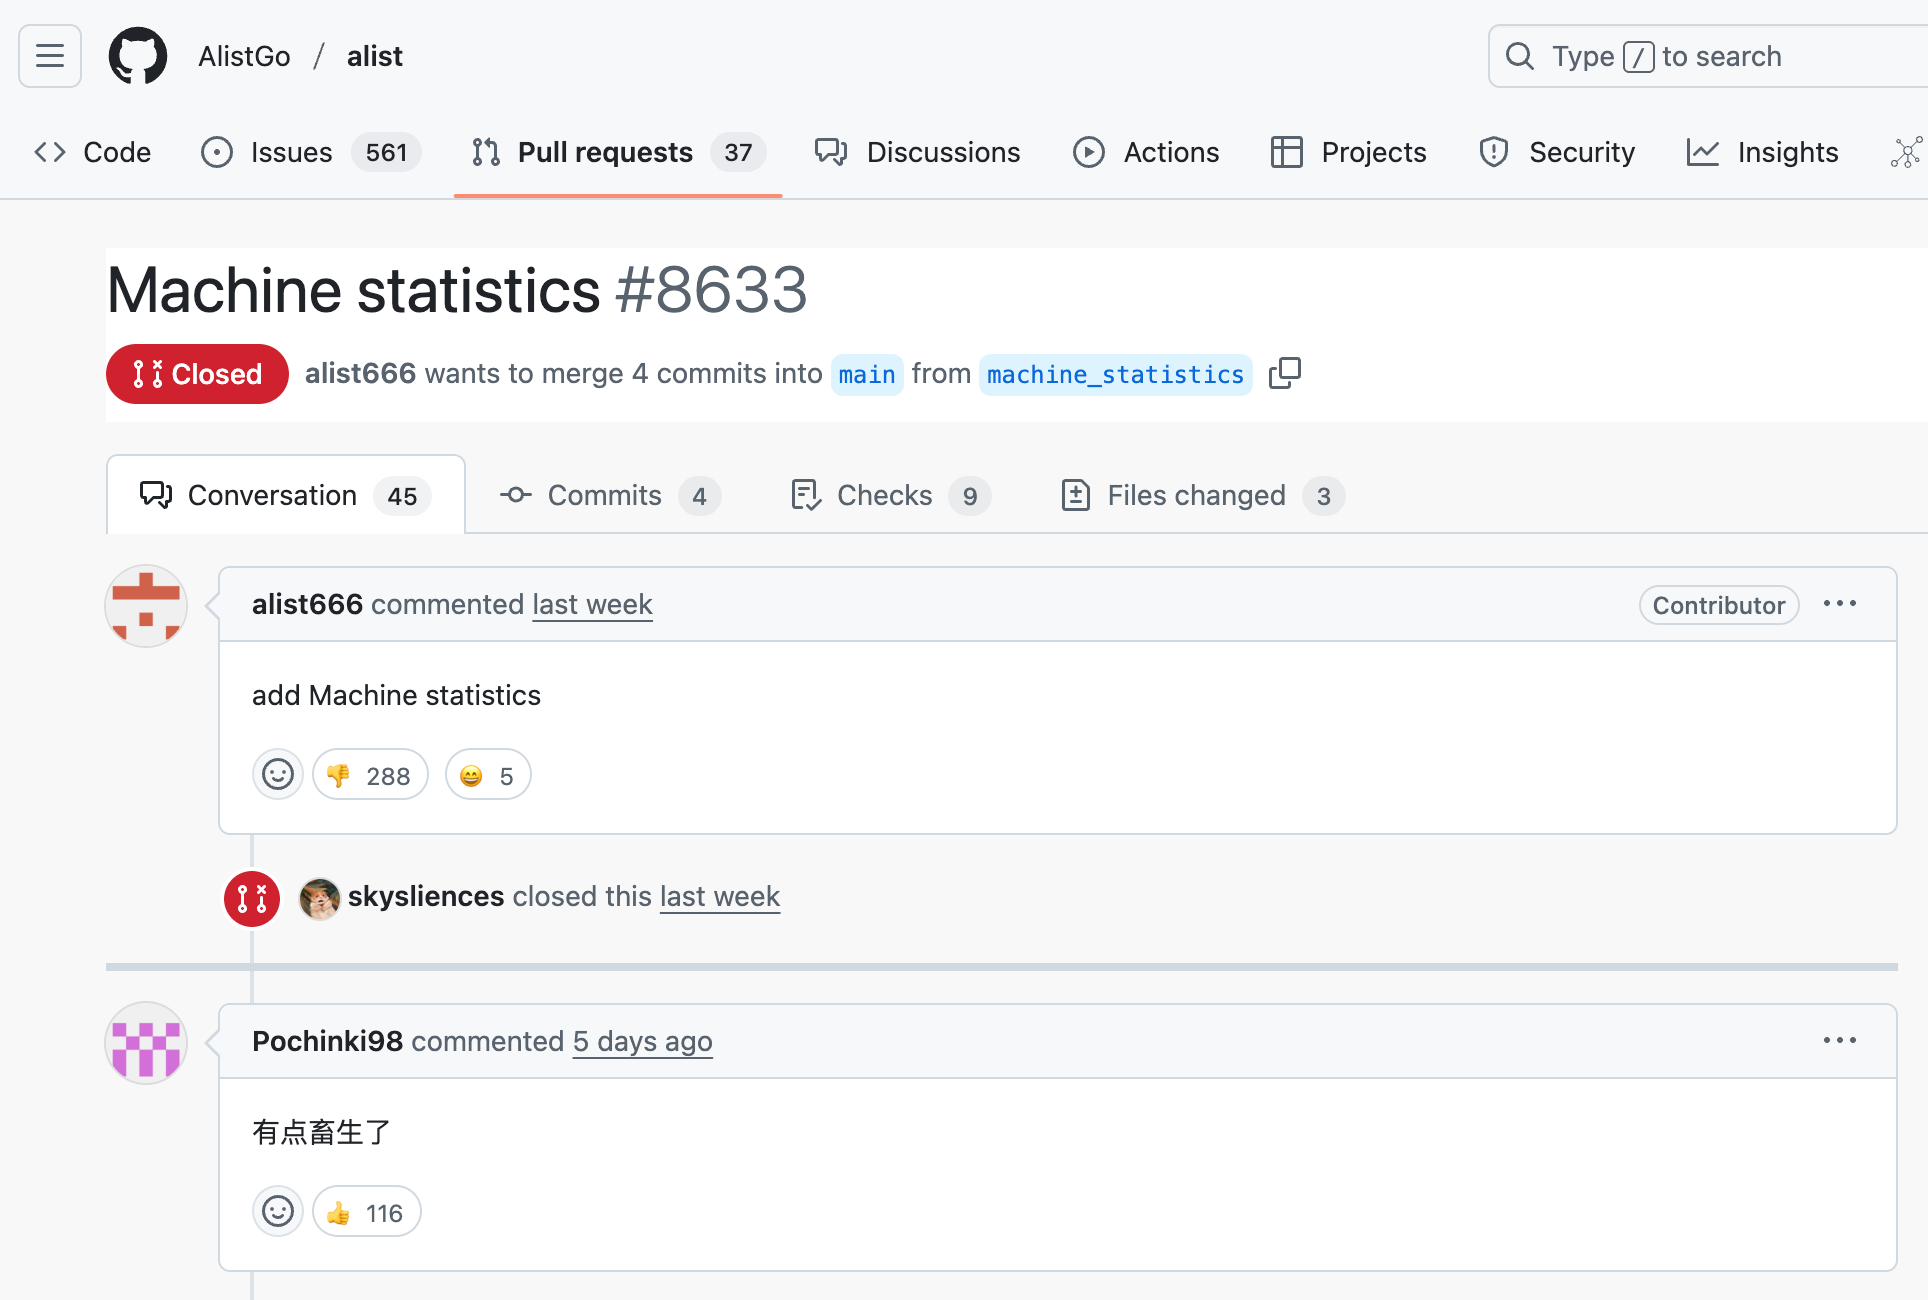Toggle the laugh emoji 5 reaction
Viewport: 1928px width, 1300px height.
(x=488, y=775)
